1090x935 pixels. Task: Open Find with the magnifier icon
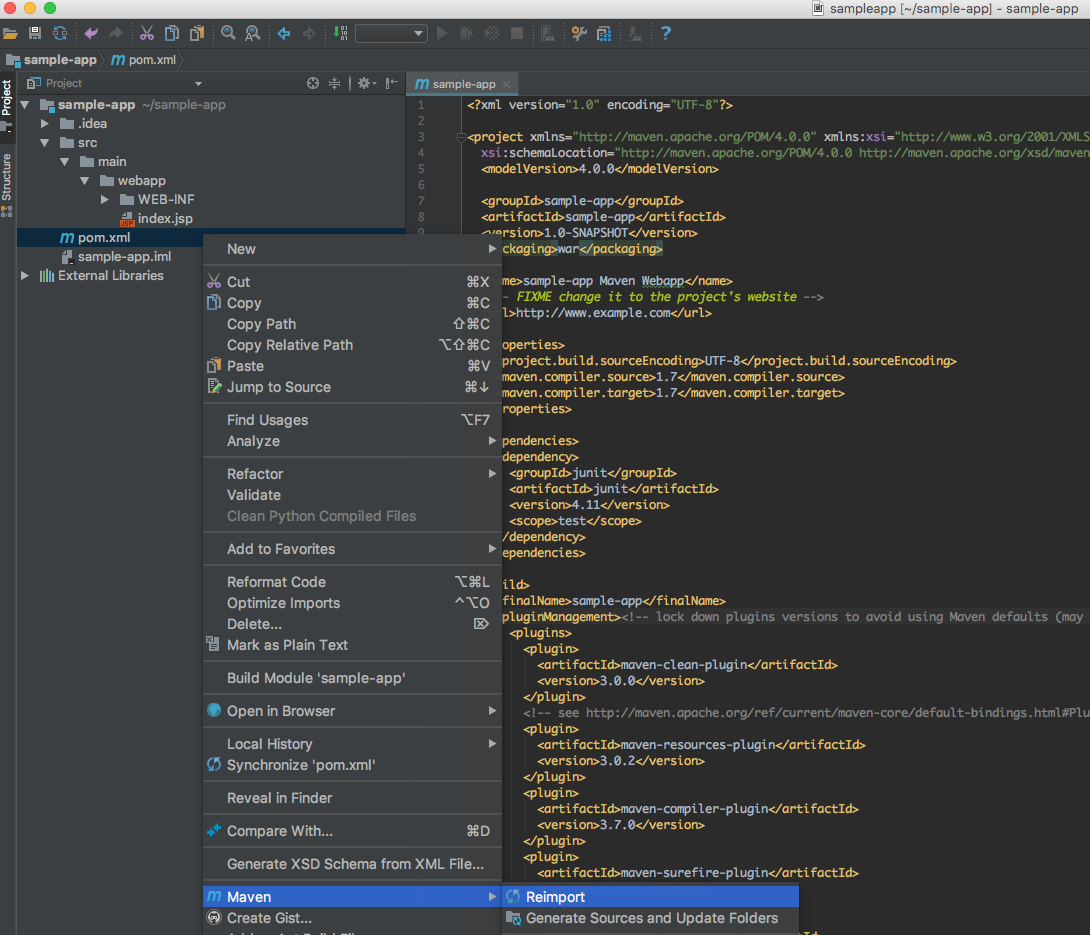click(x=228, y=33)
